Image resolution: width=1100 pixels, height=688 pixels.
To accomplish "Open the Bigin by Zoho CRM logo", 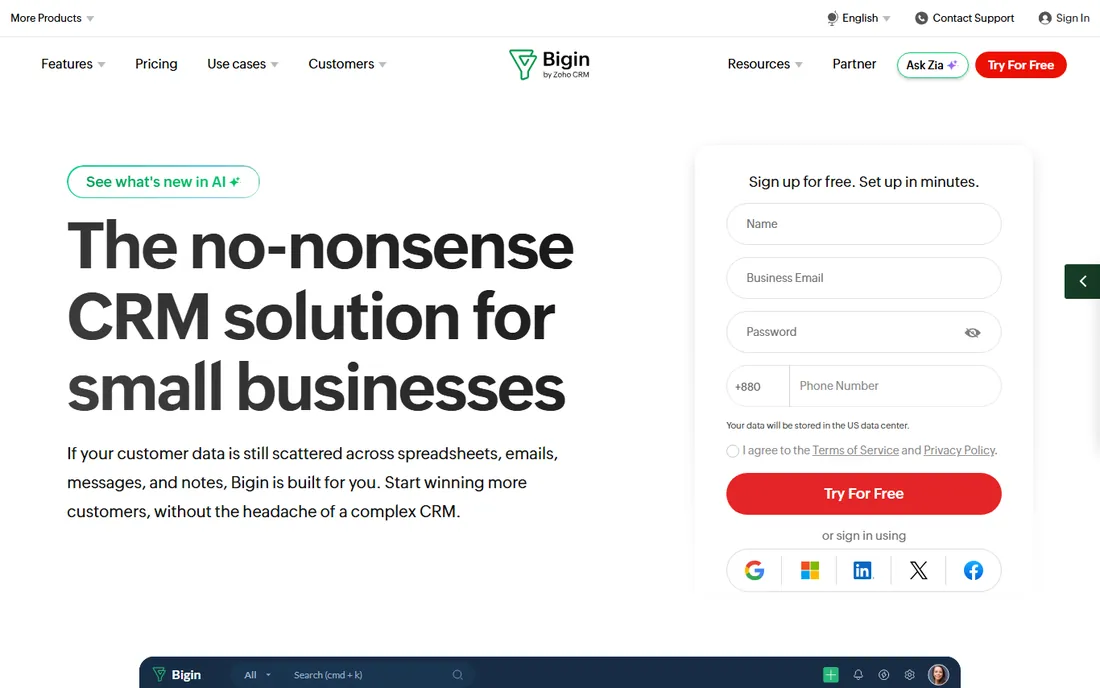I will 549,65.
